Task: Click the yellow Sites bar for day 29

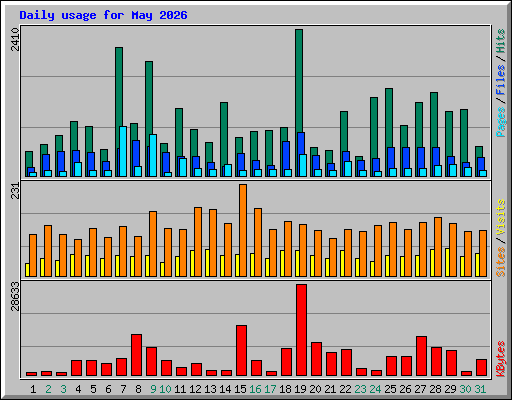Action: click(x=447, y=262)
